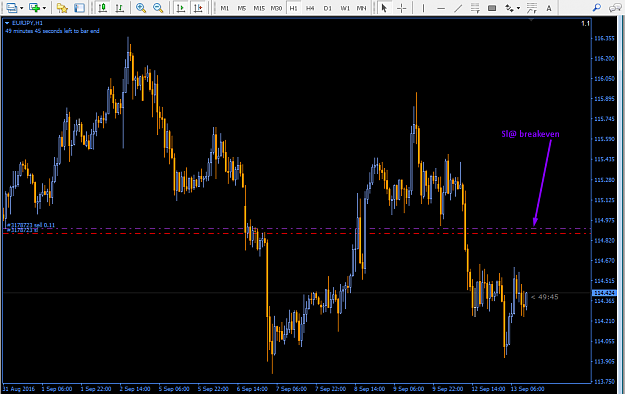Click the '5 Sep 06:00' time axis label
The image size is (625, 394).
174,389
